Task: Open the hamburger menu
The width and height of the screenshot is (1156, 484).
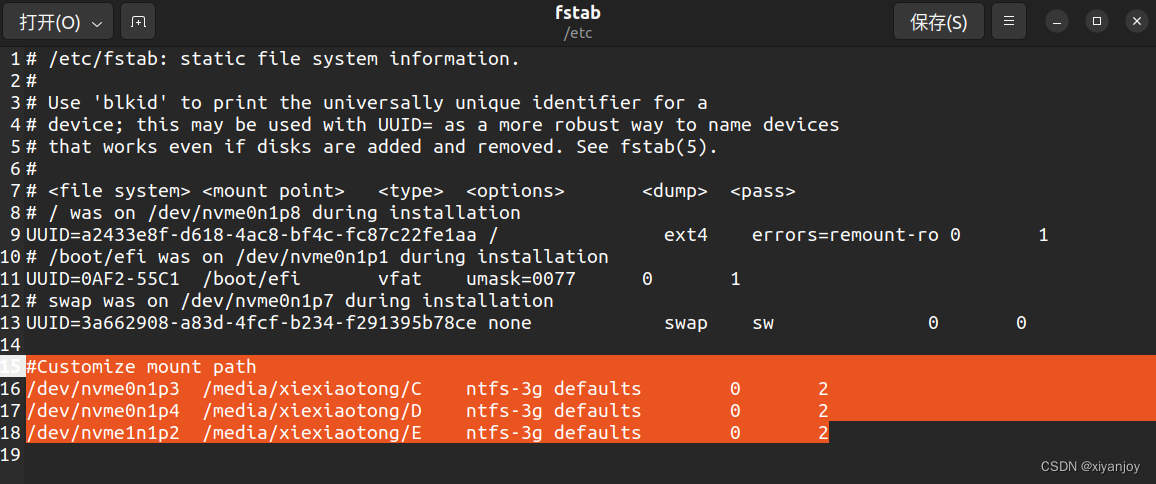Action: pyautogui.click(x=1009, y=21)
